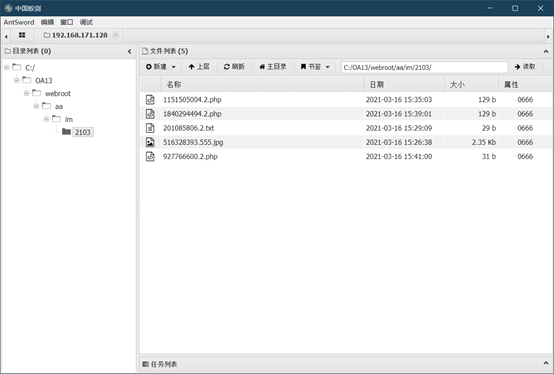The width and height of the screenshot is (554, 374).
Task: Click the 书签 bookmark button
Action: (x=311, y=67)
